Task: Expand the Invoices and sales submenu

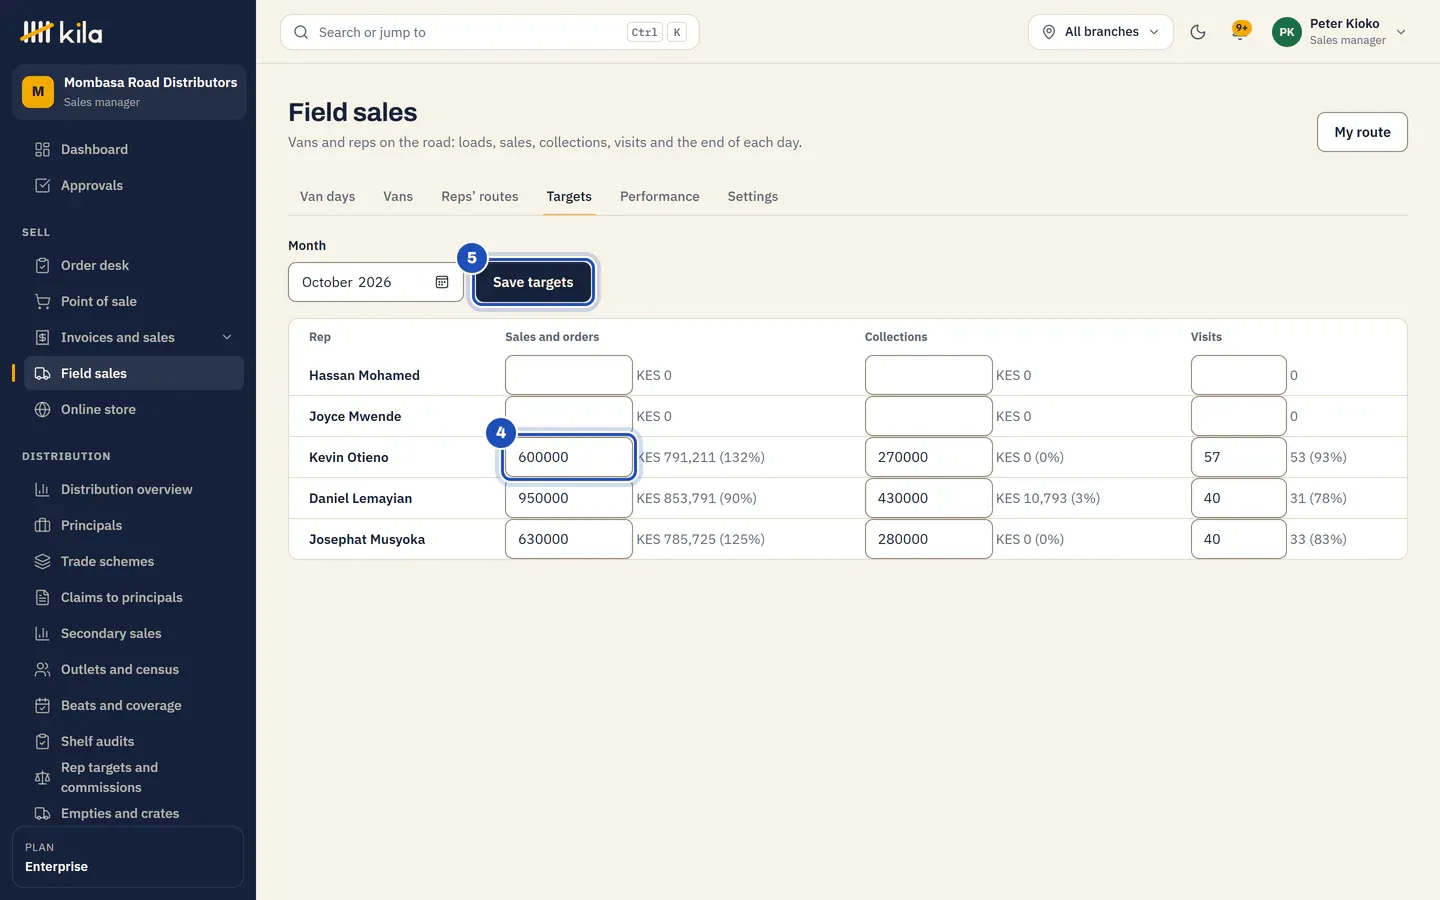Action: (227, 337)
